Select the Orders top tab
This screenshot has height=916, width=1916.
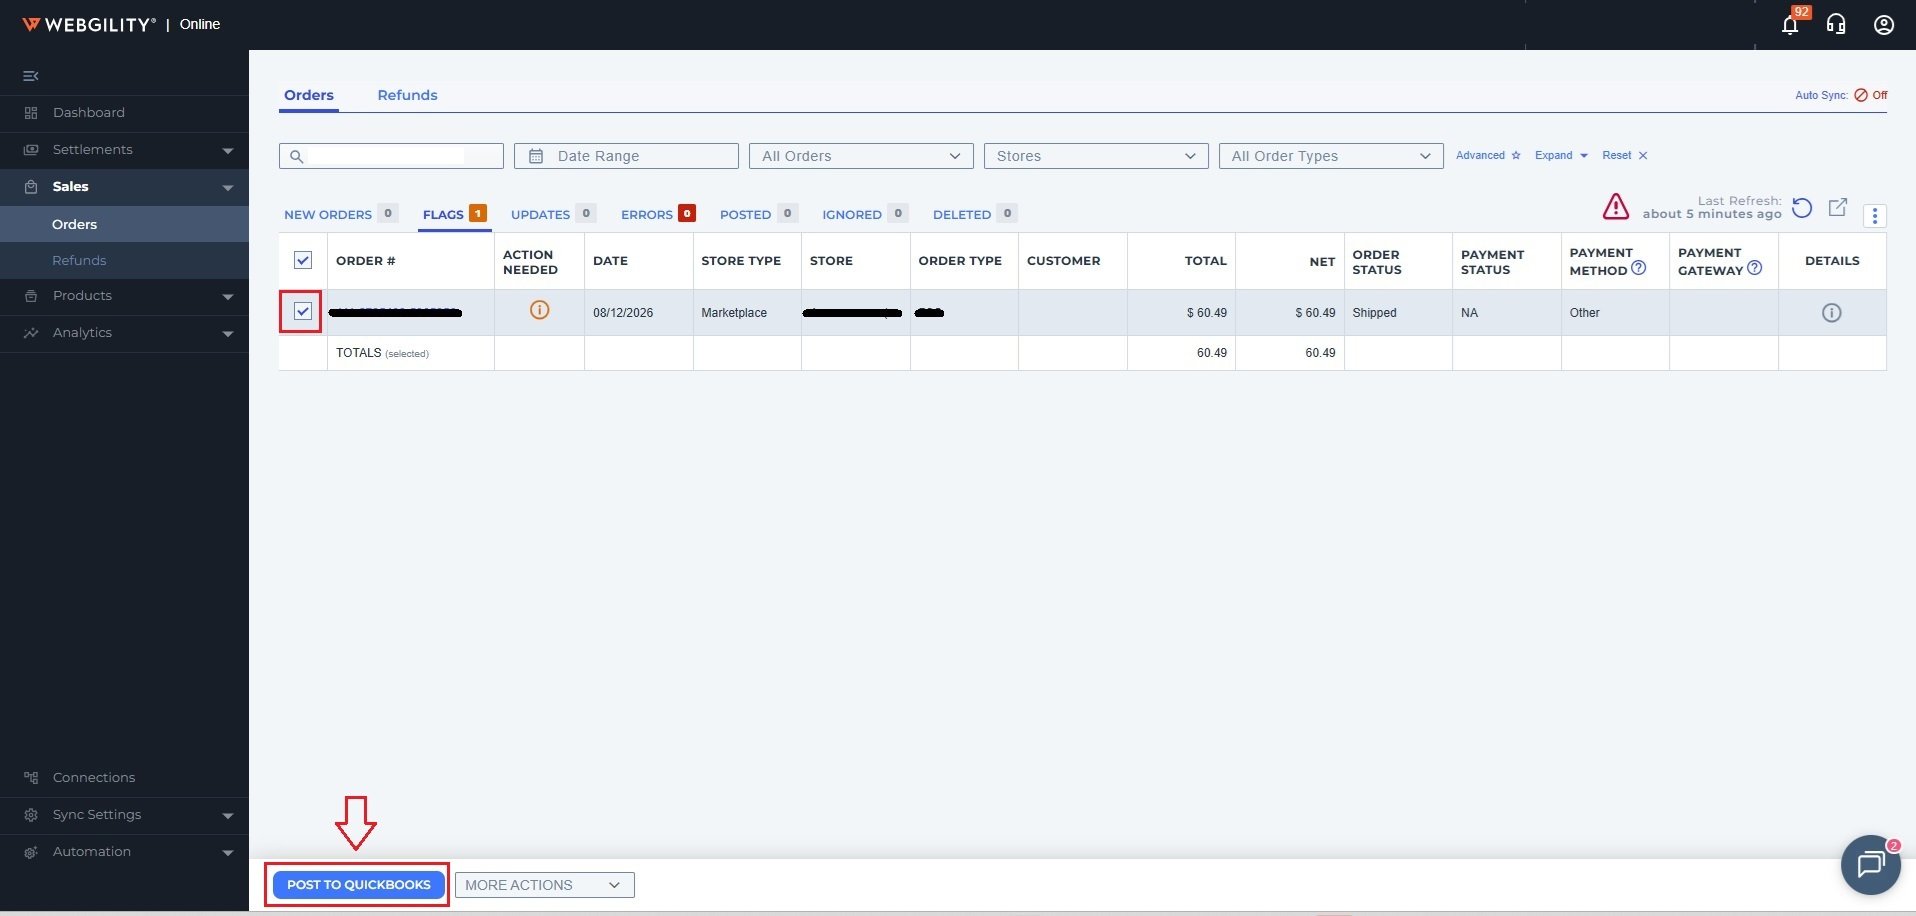[x=309, y=95]
